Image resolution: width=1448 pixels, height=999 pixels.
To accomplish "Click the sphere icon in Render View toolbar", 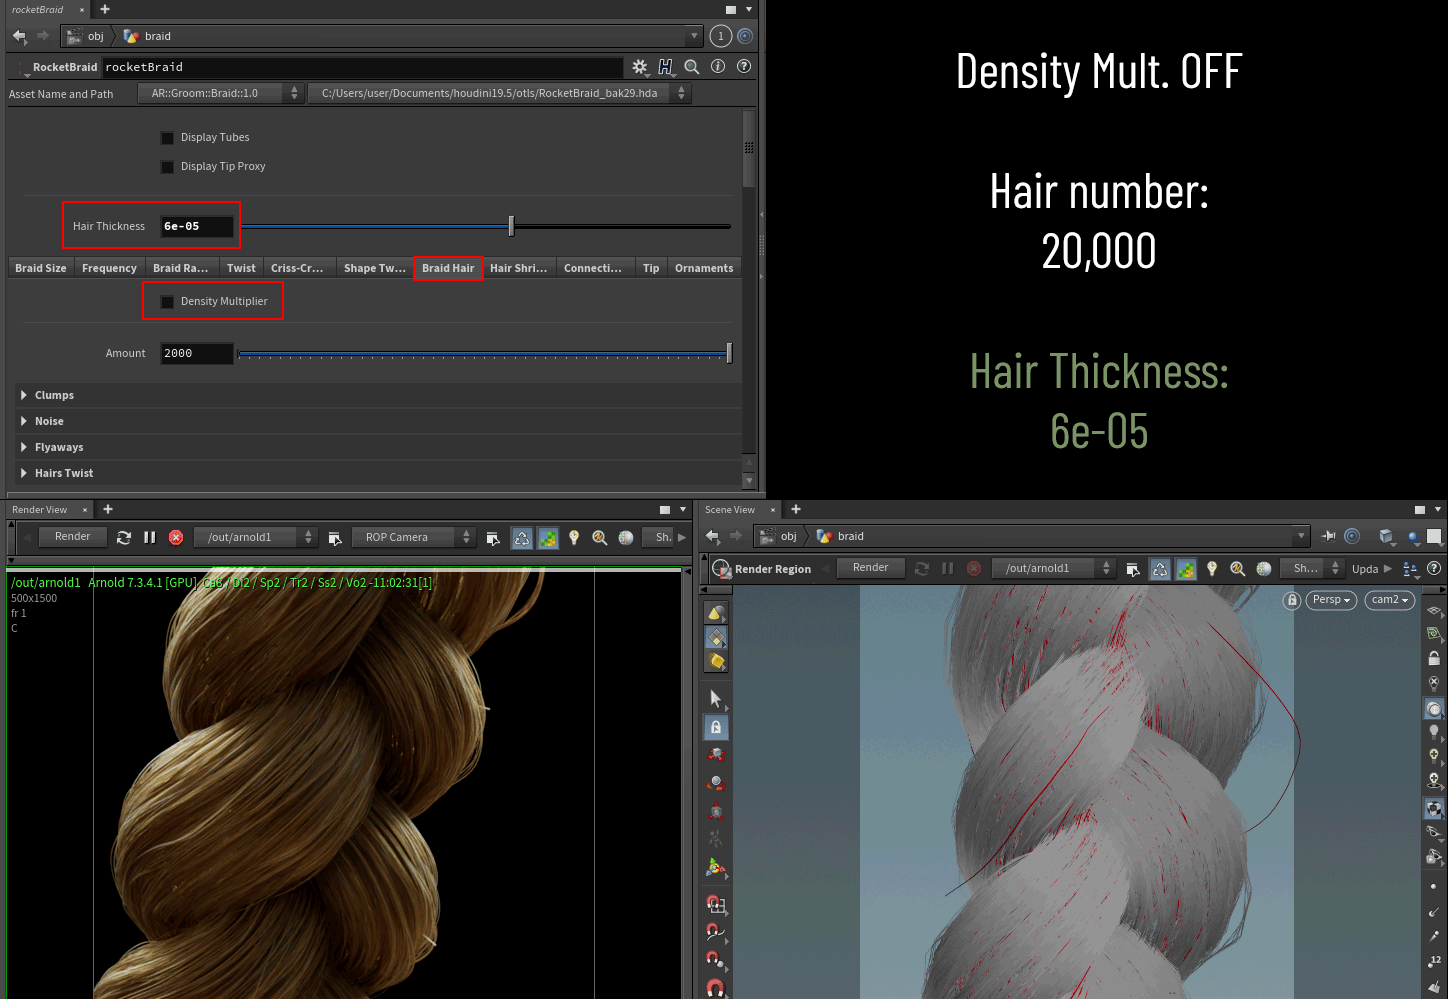I will tap(626, 537).
